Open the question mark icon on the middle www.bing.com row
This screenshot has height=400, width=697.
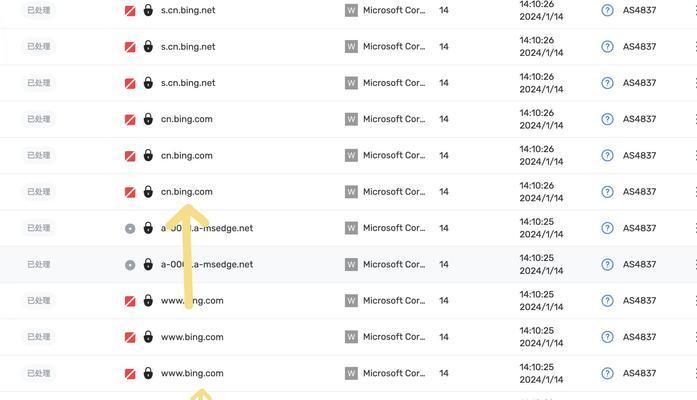click(x=607, y=337)
